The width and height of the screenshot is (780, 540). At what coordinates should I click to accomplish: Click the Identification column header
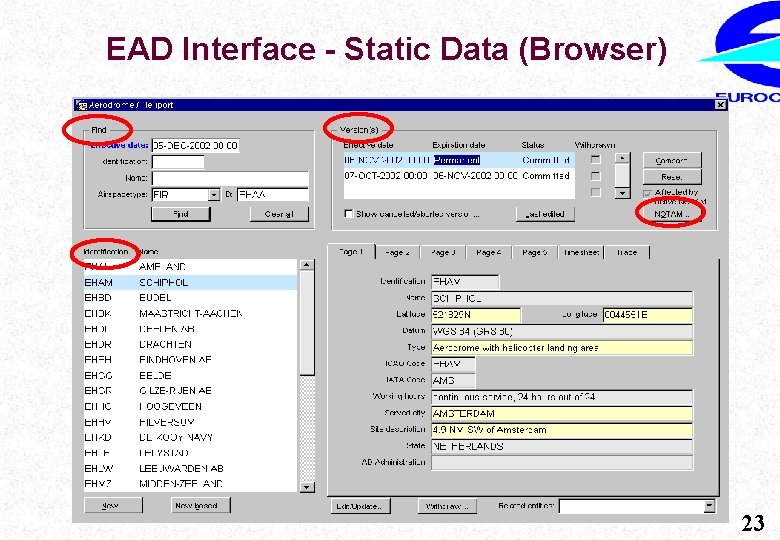click(x=106, y=252)
